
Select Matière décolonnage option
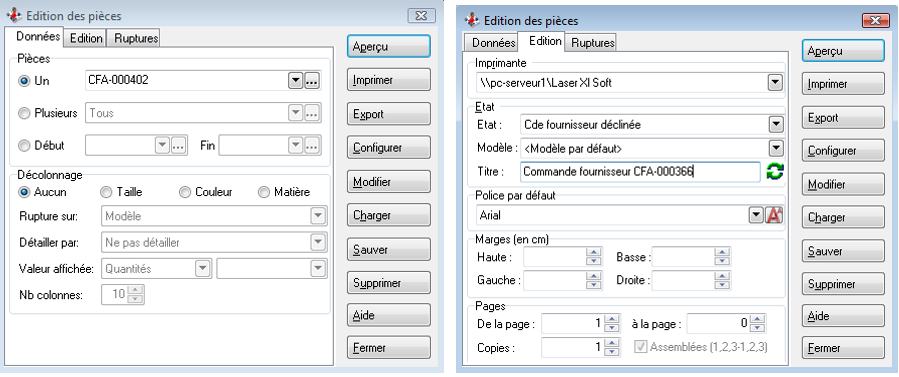tap(264, 192)
